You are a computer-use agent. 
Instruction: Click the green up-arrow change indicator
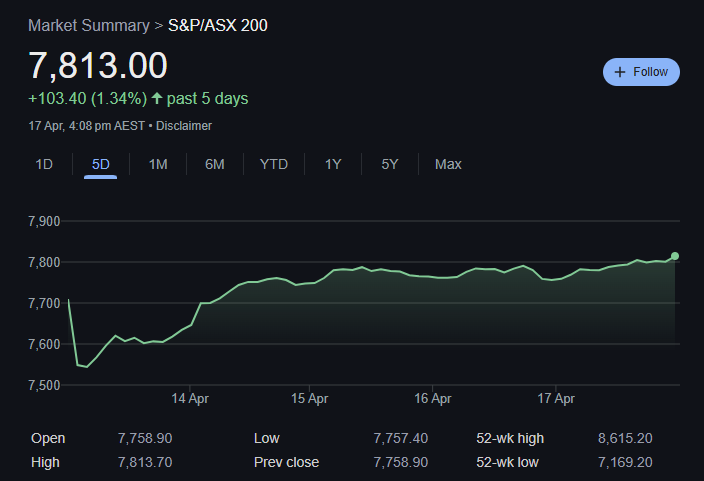pyautogui.click(x=157, y=98)
